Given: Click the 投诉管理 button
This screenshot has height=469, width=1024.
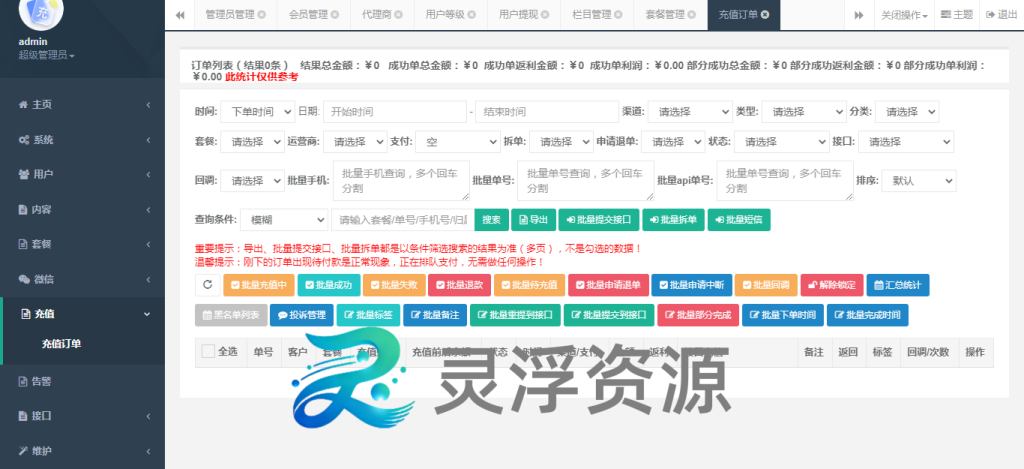Looking at the screenshot, I should coord(301,315).
